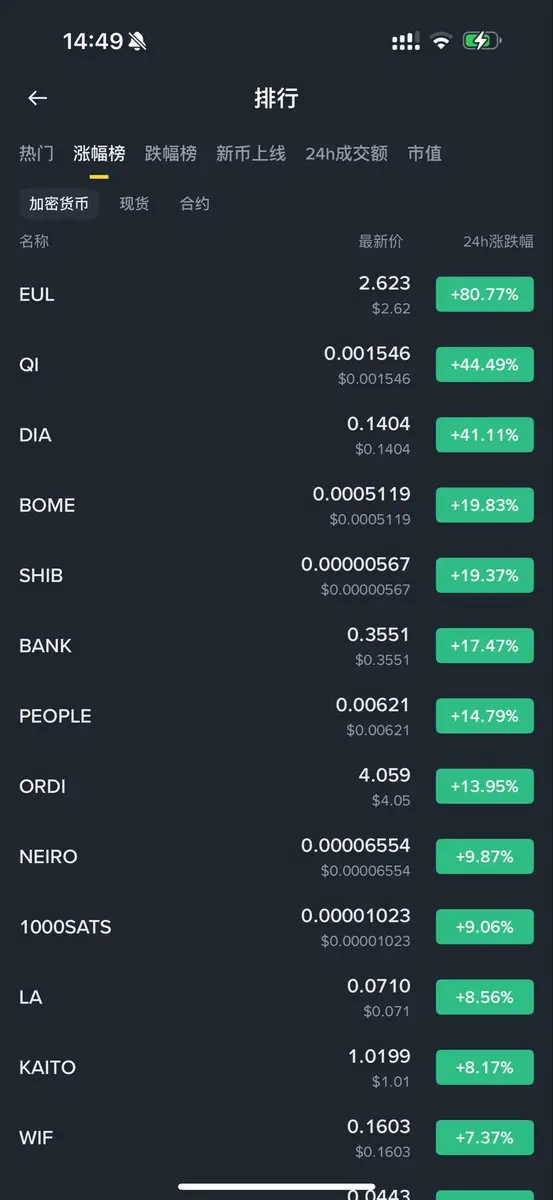
Task: Tap the Wi-Fi status icon
Action: pyautogui.click(x=441, y=41)
